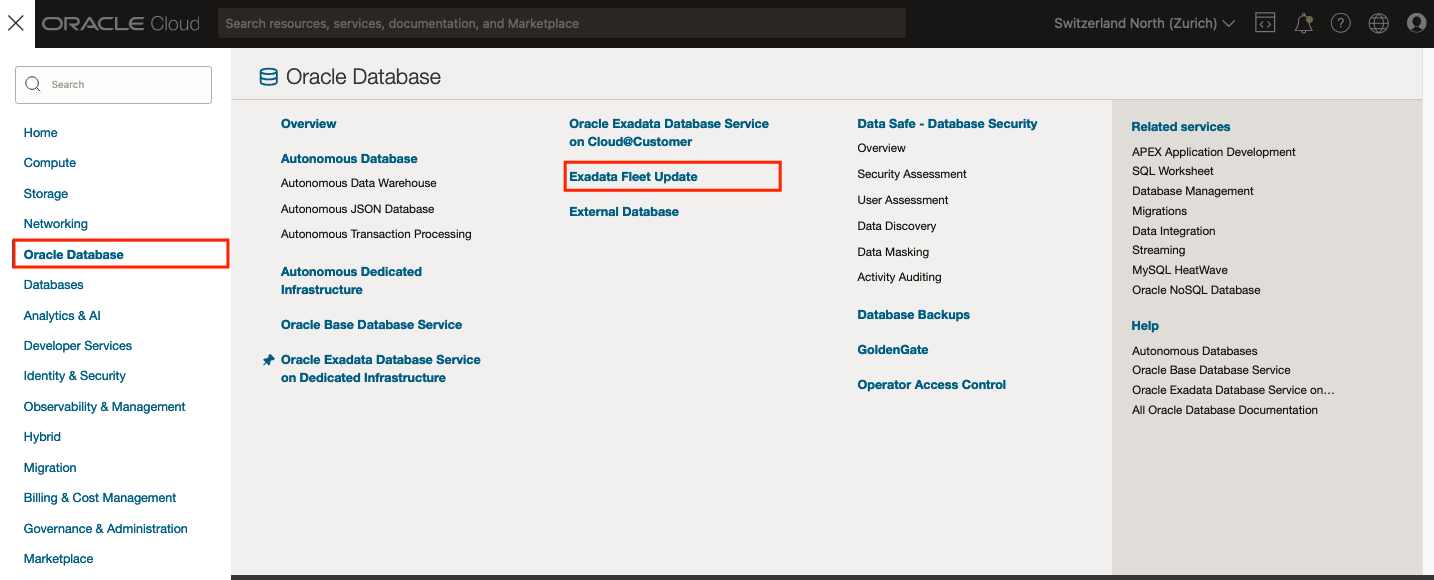1434x580 pixels.
Task: Open the notifications bell
Action: (x=1302, y=22)
